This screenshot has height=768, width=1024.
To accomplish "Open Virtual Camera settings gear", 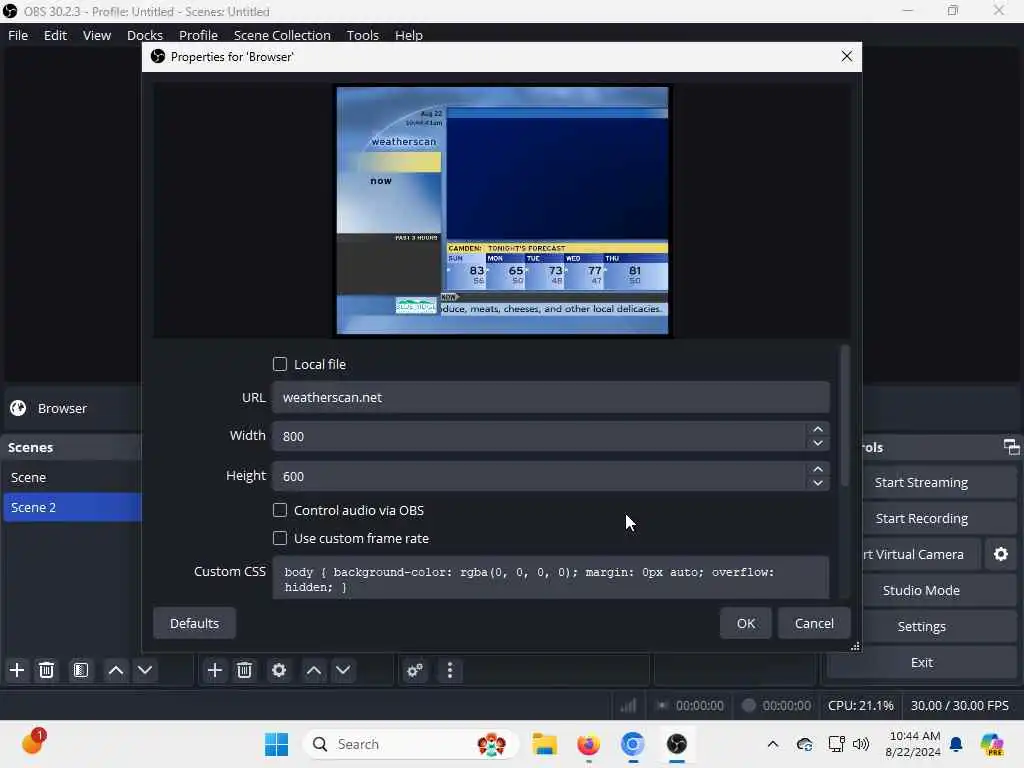I will [1000, 554].
